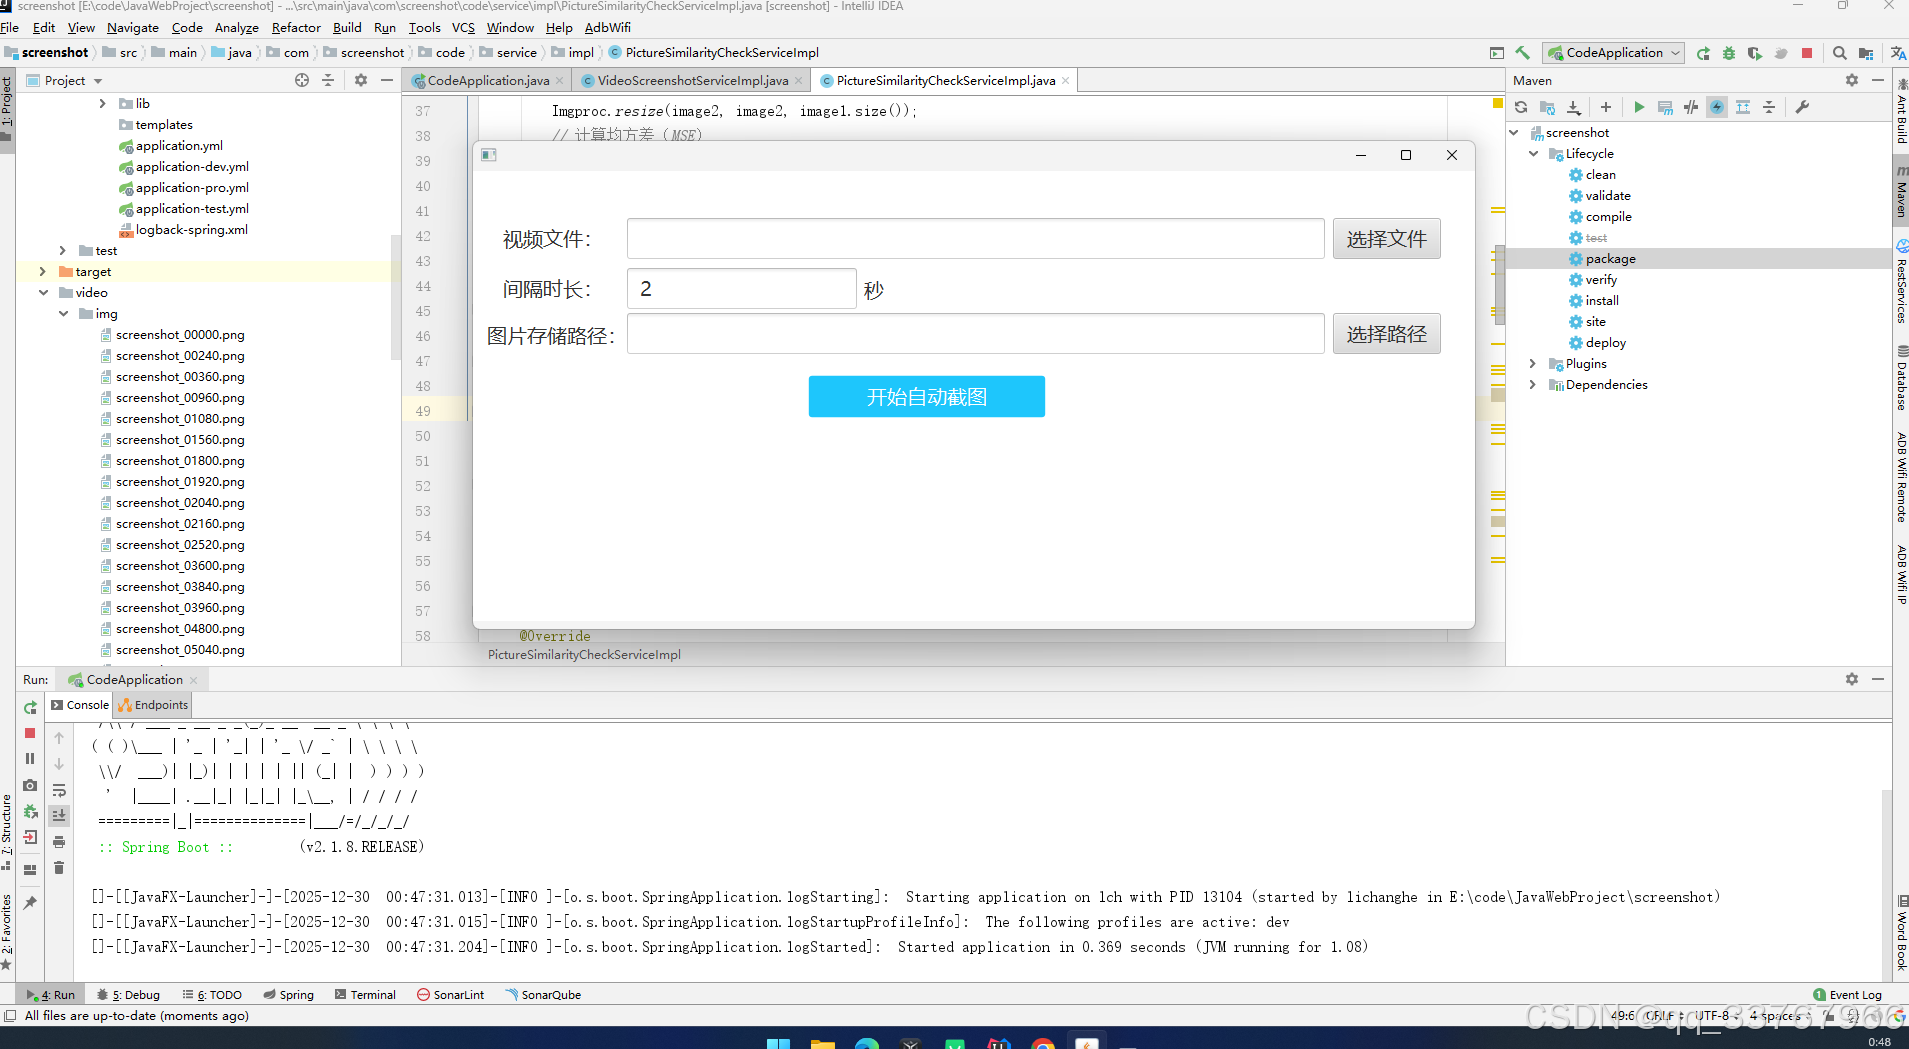Collapse the Lifecycle node
The width and height of the screenshot is (1909, 1049).
[x=1534, y=153]
